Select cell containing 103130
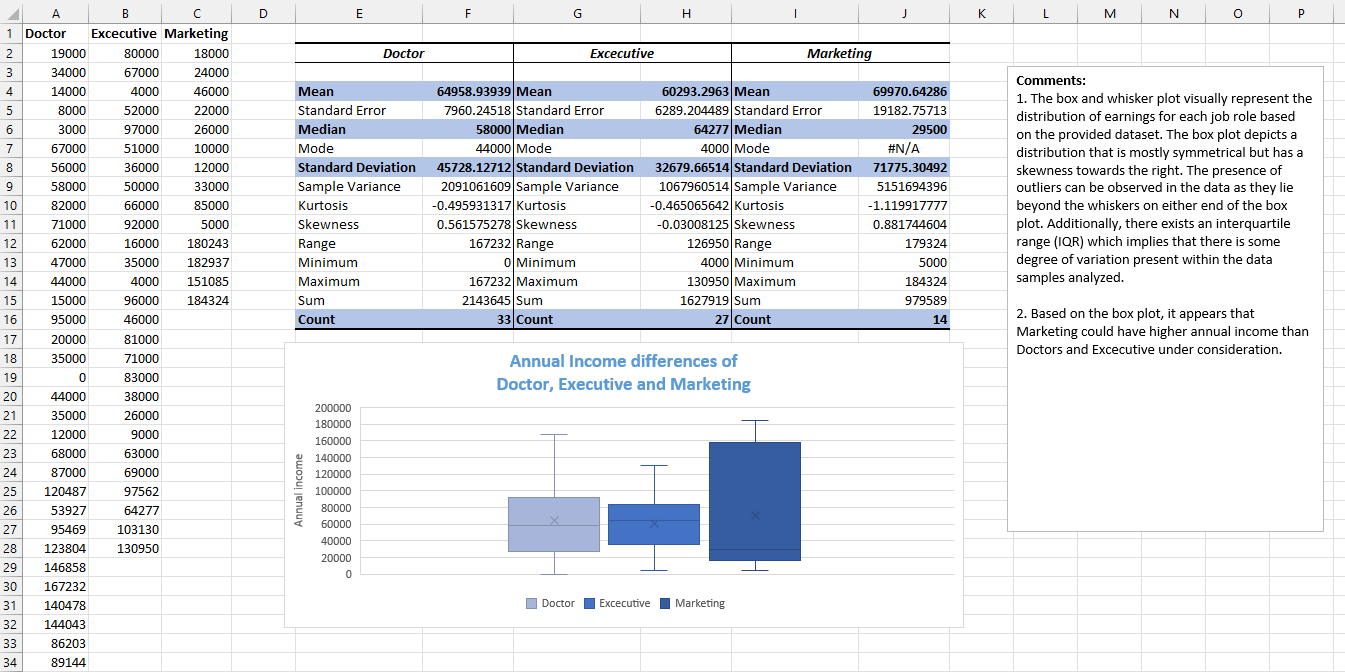 click(x=125, y=529)
